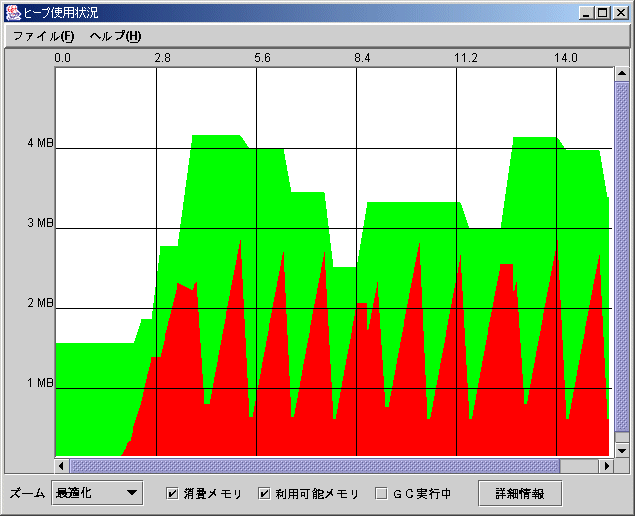Toggle the 利用可能メモリ checkbox
Image resolution: width=635 pixels, height=516 pixels.
tap(264, 493)
